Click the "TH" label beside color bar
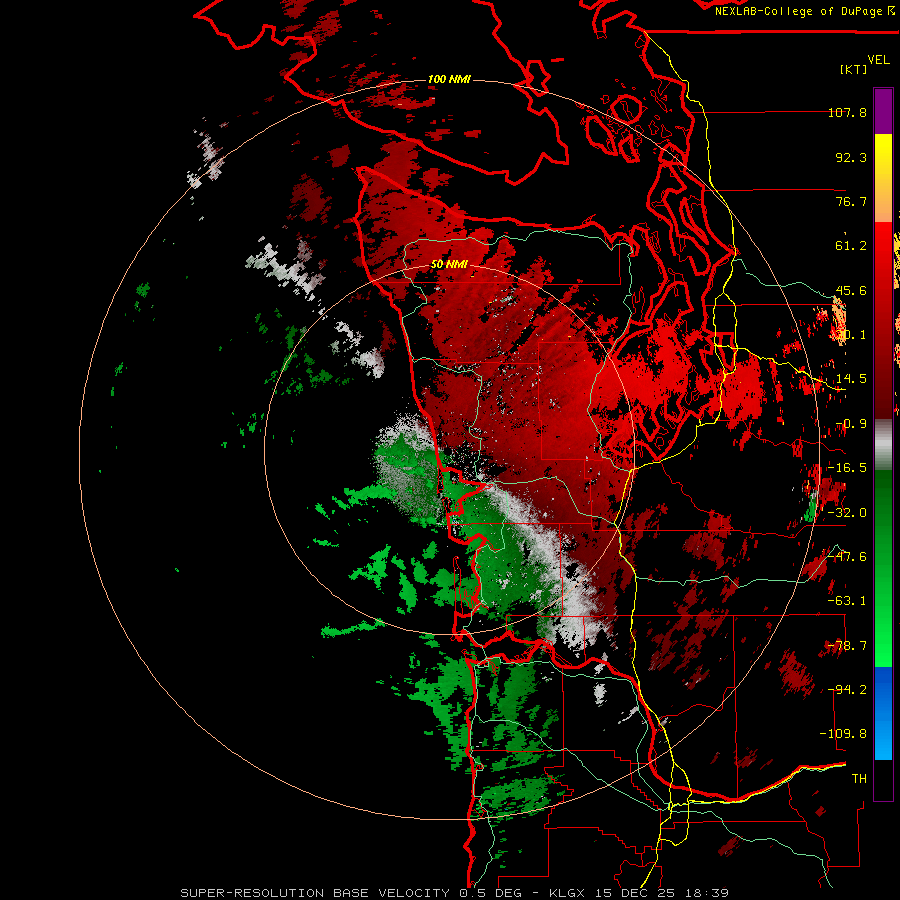Image resolution: width=900 pixels, height=900 pixels. click(859, 779)
